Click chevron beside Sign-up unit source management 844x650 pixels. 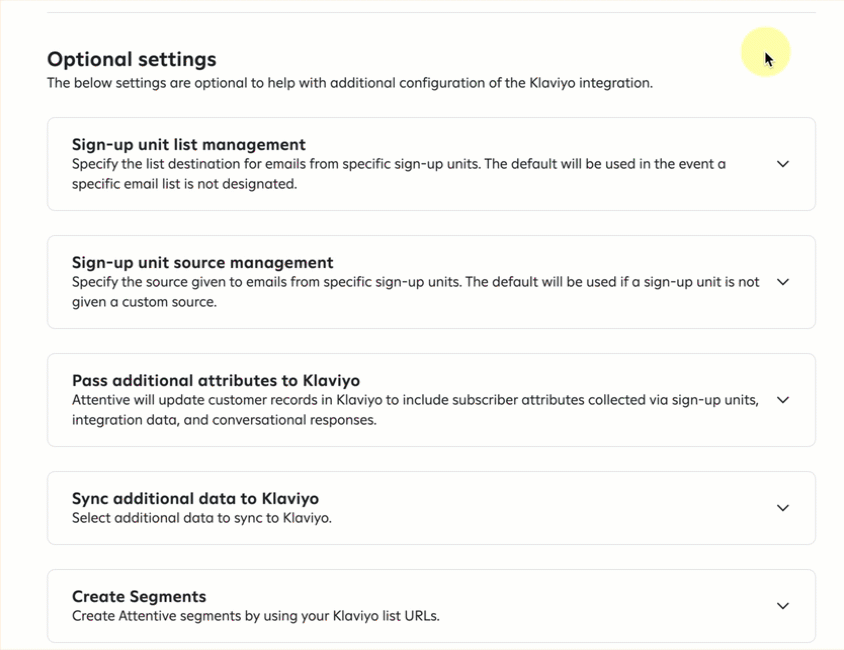tap(783, 282)
